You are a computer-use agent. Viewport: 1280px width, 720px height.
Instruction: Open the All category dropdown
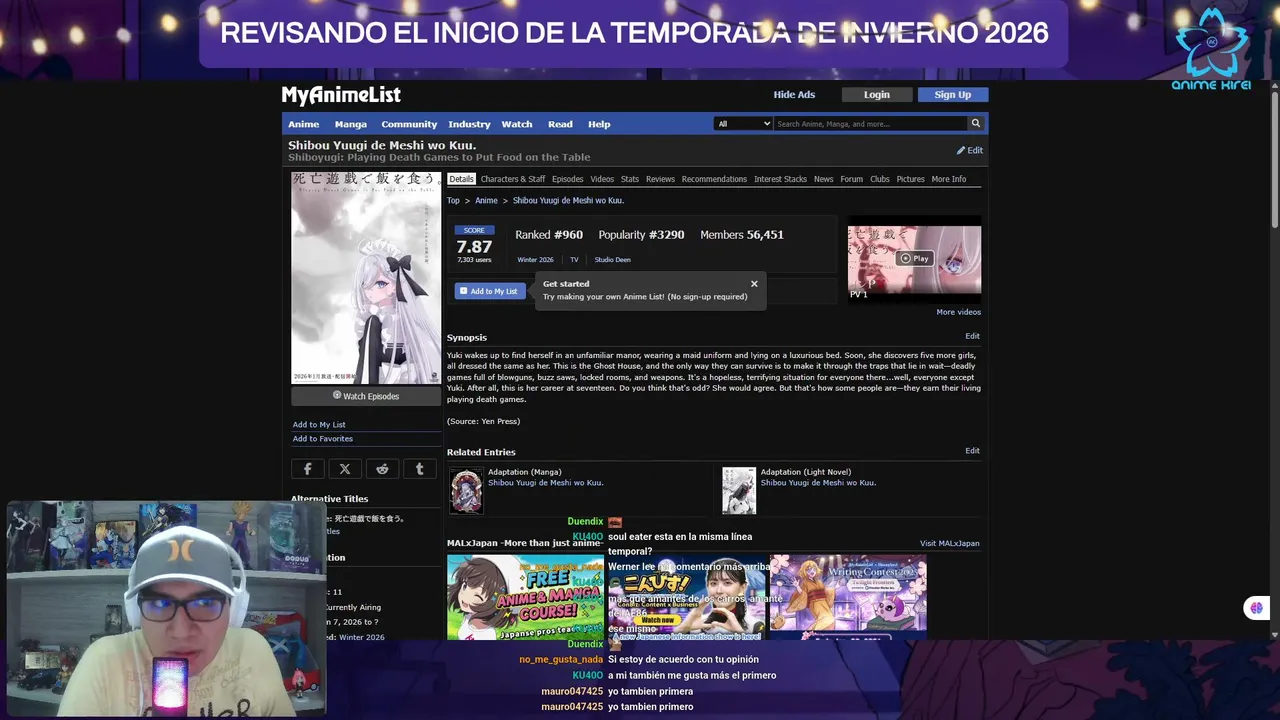(x=743, y=123)
